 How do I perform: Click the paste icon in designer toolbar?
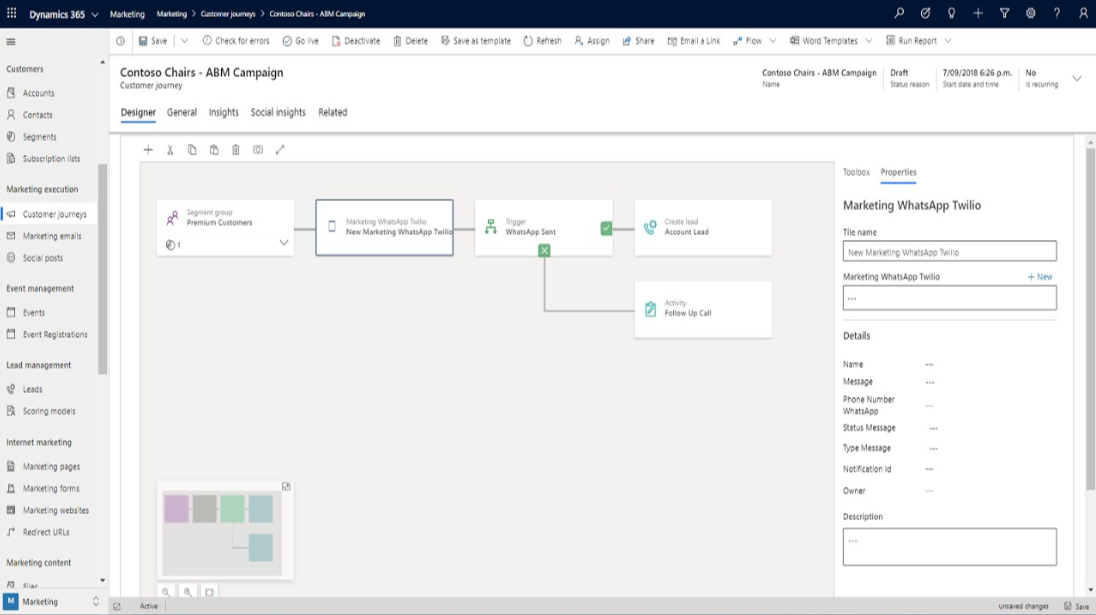[x=214, y=150]
